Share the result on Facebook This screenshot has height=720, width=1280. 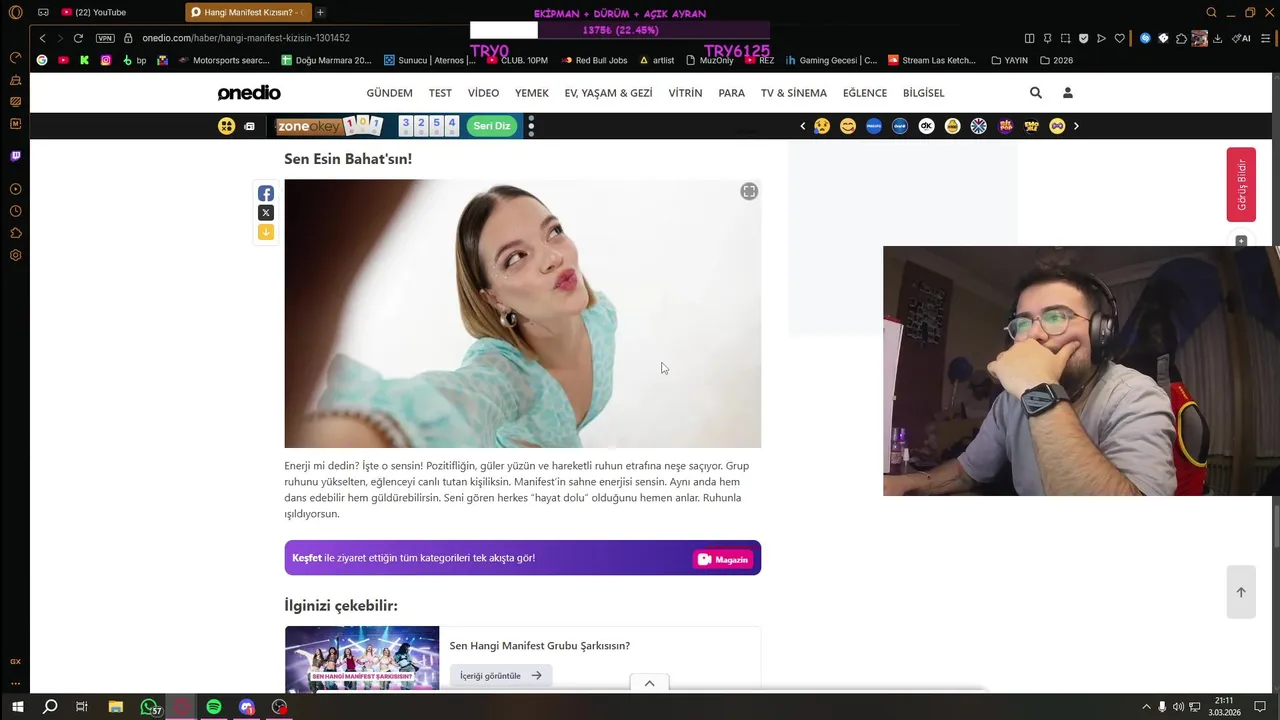pyautogui.click(x=266, y=194)
